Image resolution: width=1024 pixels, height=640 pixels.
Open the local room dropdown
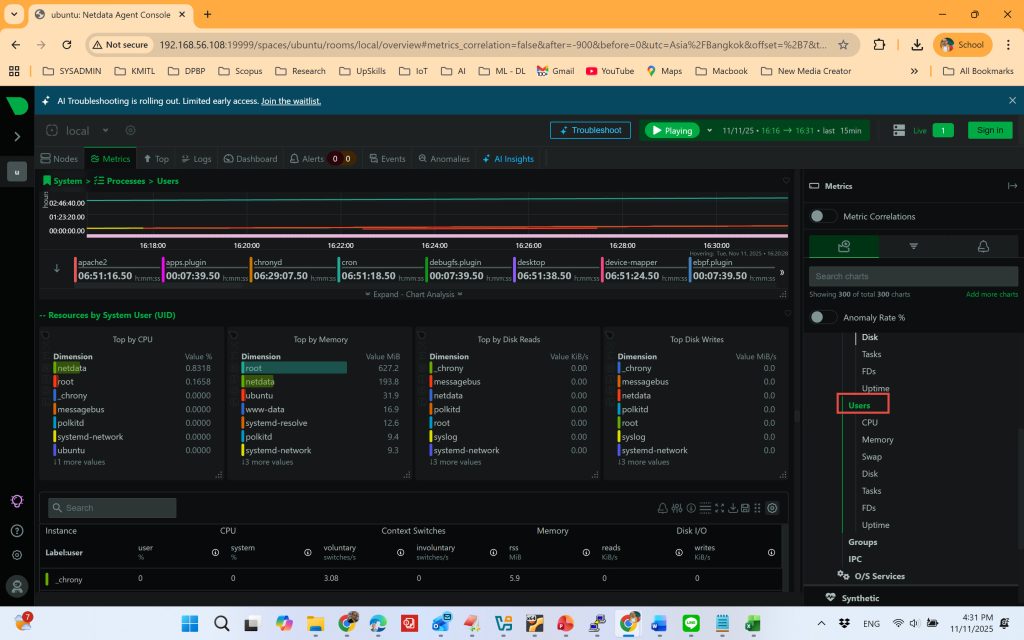point(78,130)
